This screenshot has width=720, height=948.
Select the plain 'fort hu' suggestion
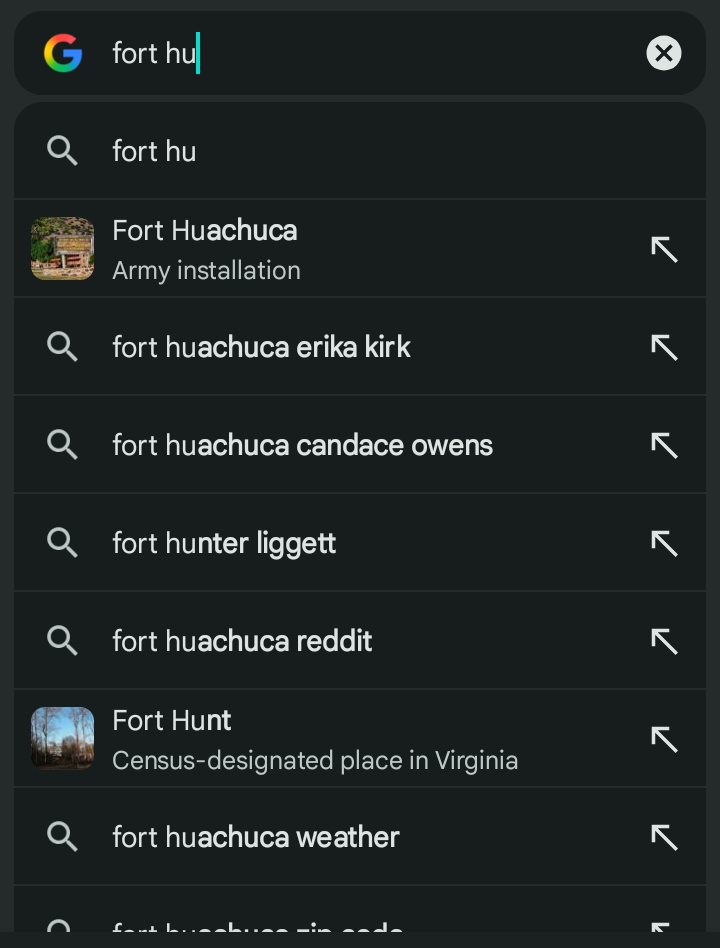[x=154, y=151]
